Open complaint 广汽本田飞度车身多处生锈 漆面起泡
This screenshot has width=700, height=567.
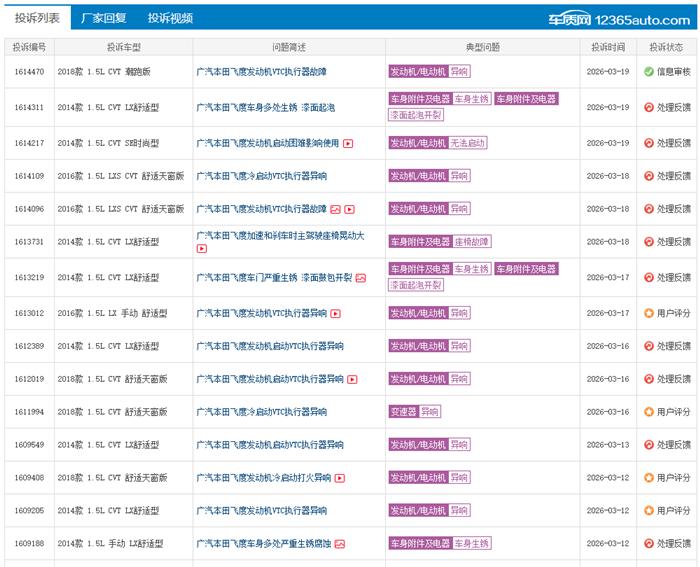[265, 107]
